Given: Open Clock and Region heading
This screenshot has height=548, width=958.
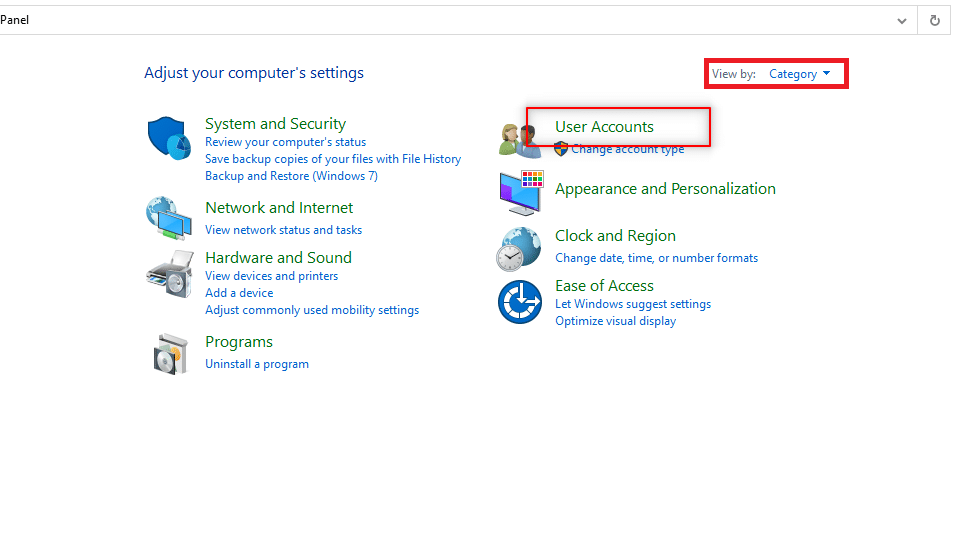Looking at the screenshot, I should click(x=615, y=236).
